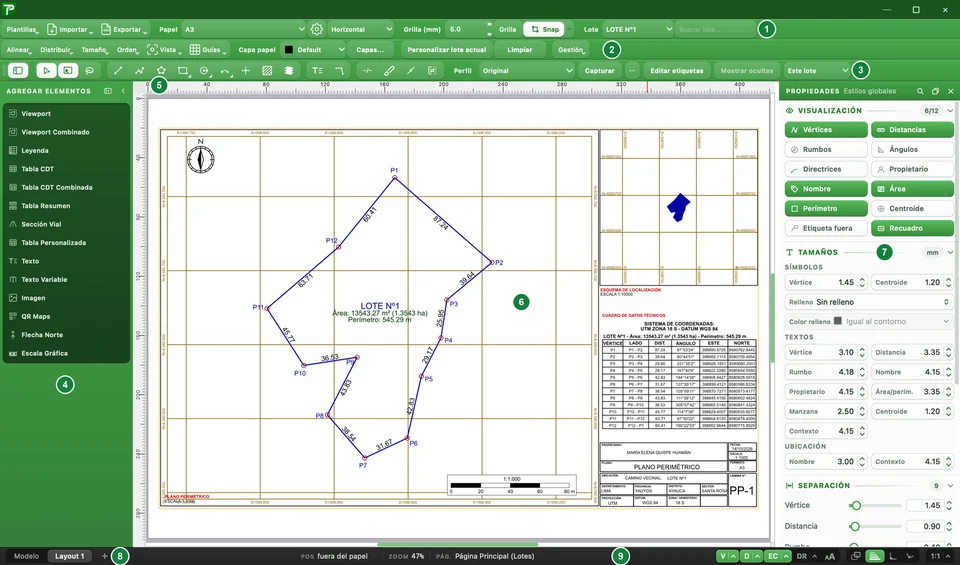Choose the rectangle shape tool
This screenshot has height=565, width=960.
point(183,71)
